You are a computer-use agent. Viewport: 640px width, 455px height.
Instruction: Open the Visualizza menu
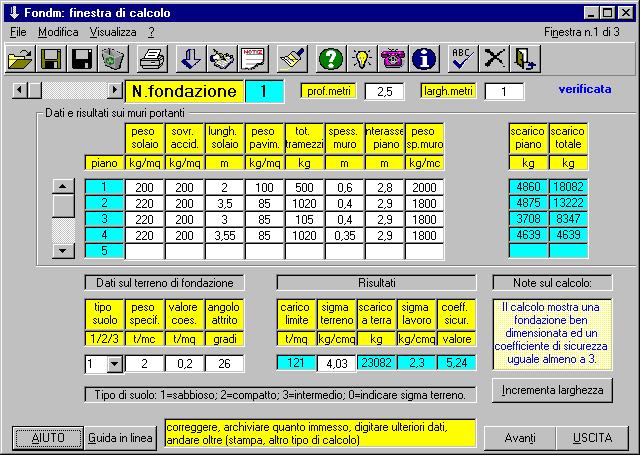click(112, 32)
